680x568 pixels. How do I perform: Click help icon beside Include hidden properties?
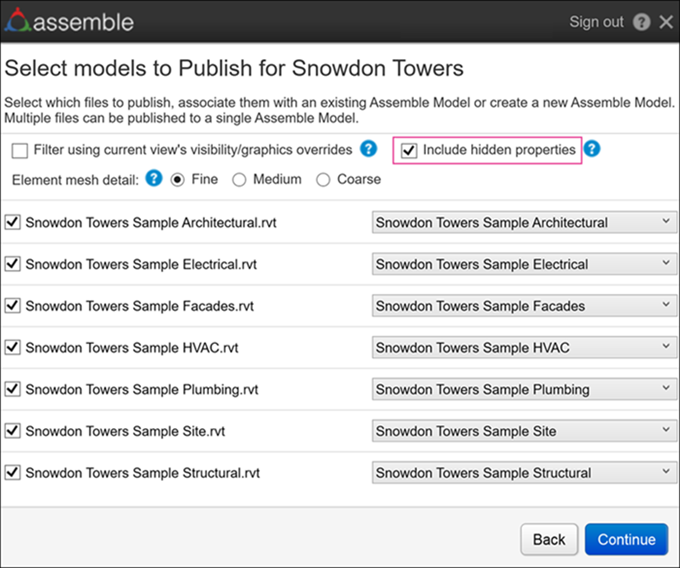(x=592, y=150)
